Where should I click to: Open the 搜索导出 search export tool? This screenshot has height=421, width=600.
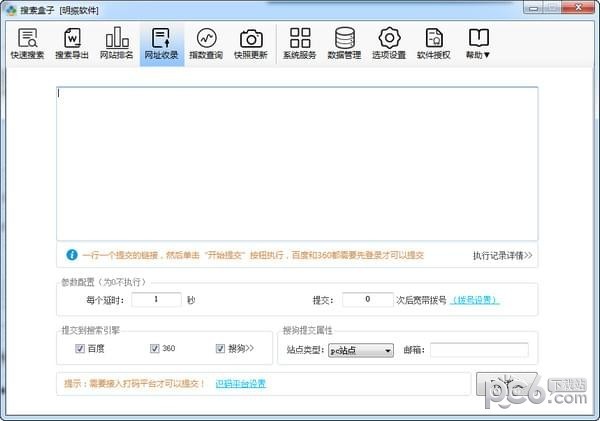72,44
